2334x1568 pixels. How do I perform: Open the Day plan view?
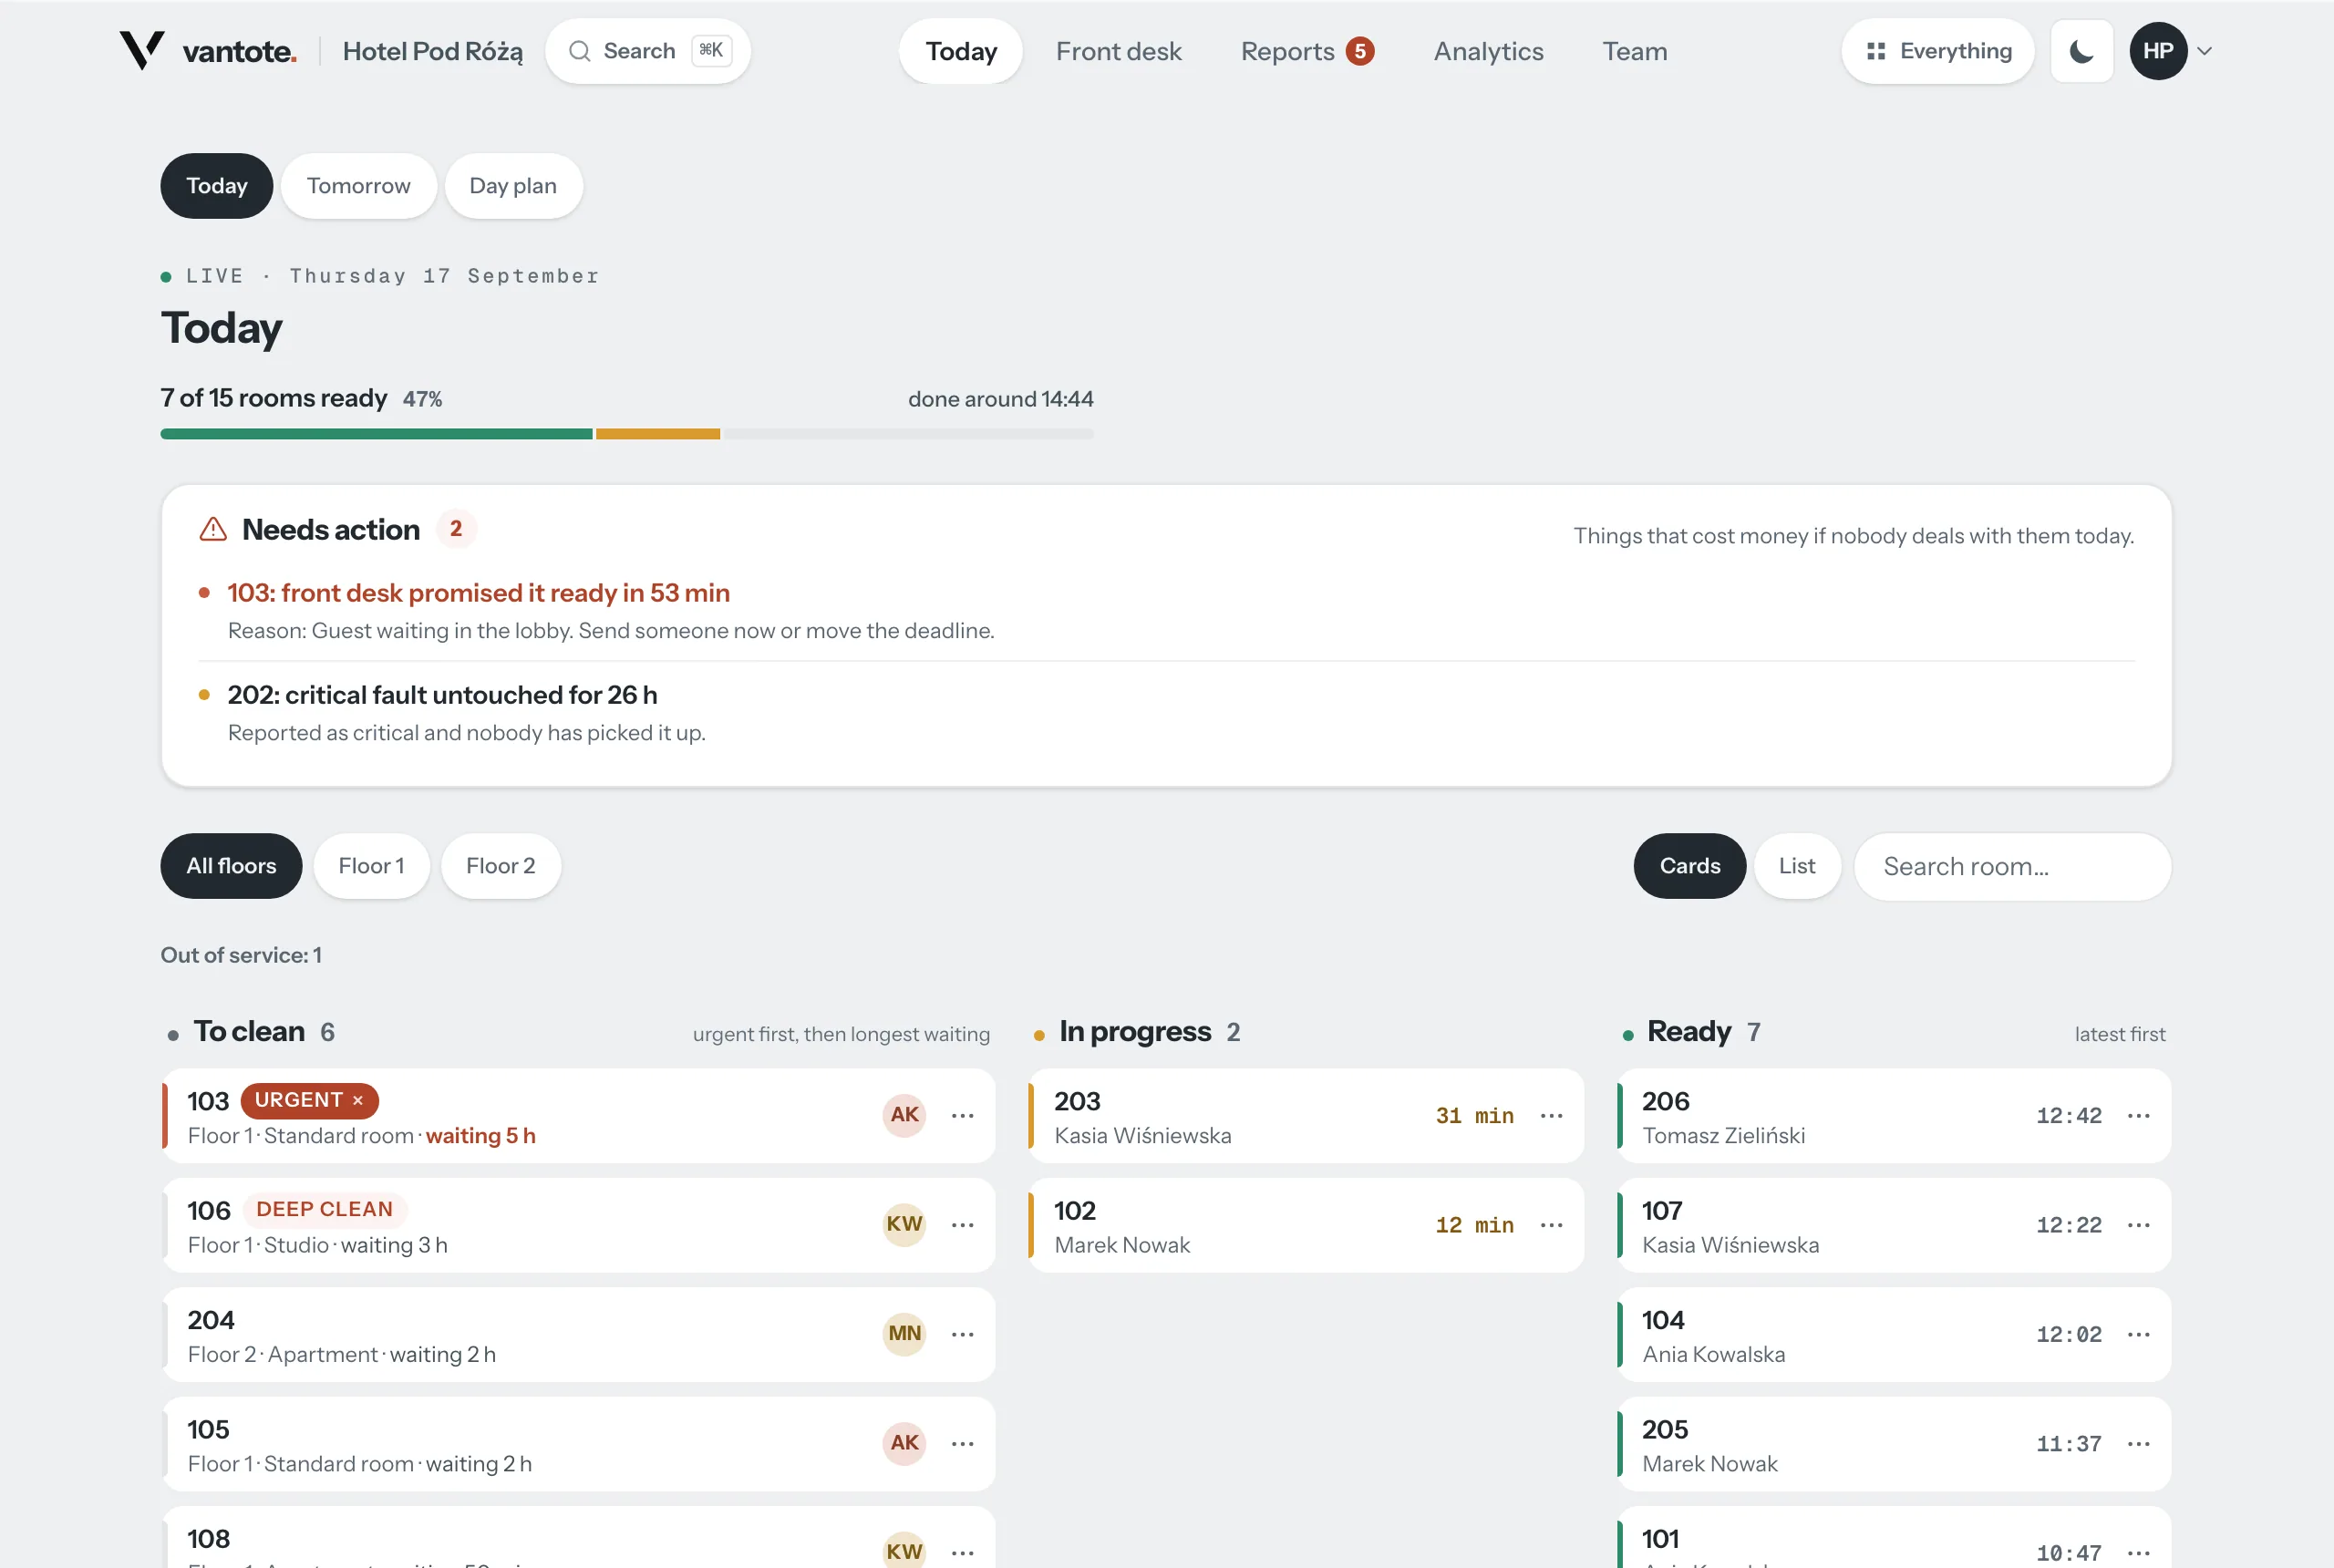pyautogui.click(x=512, y=186)
